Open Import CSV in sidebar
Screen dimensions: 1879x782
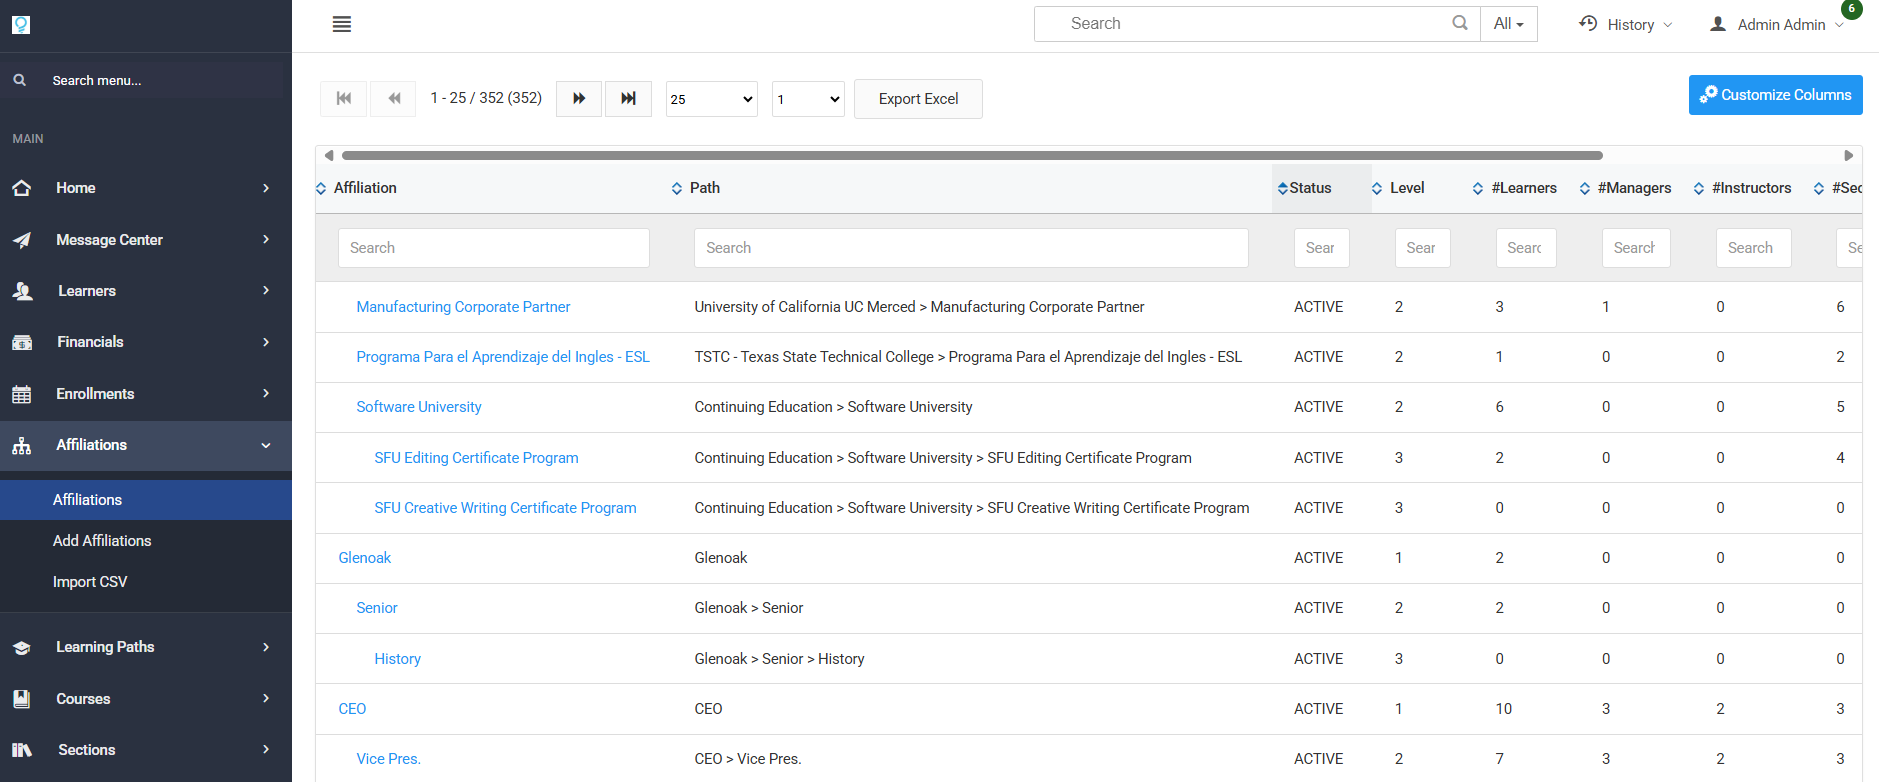(90, 582)
